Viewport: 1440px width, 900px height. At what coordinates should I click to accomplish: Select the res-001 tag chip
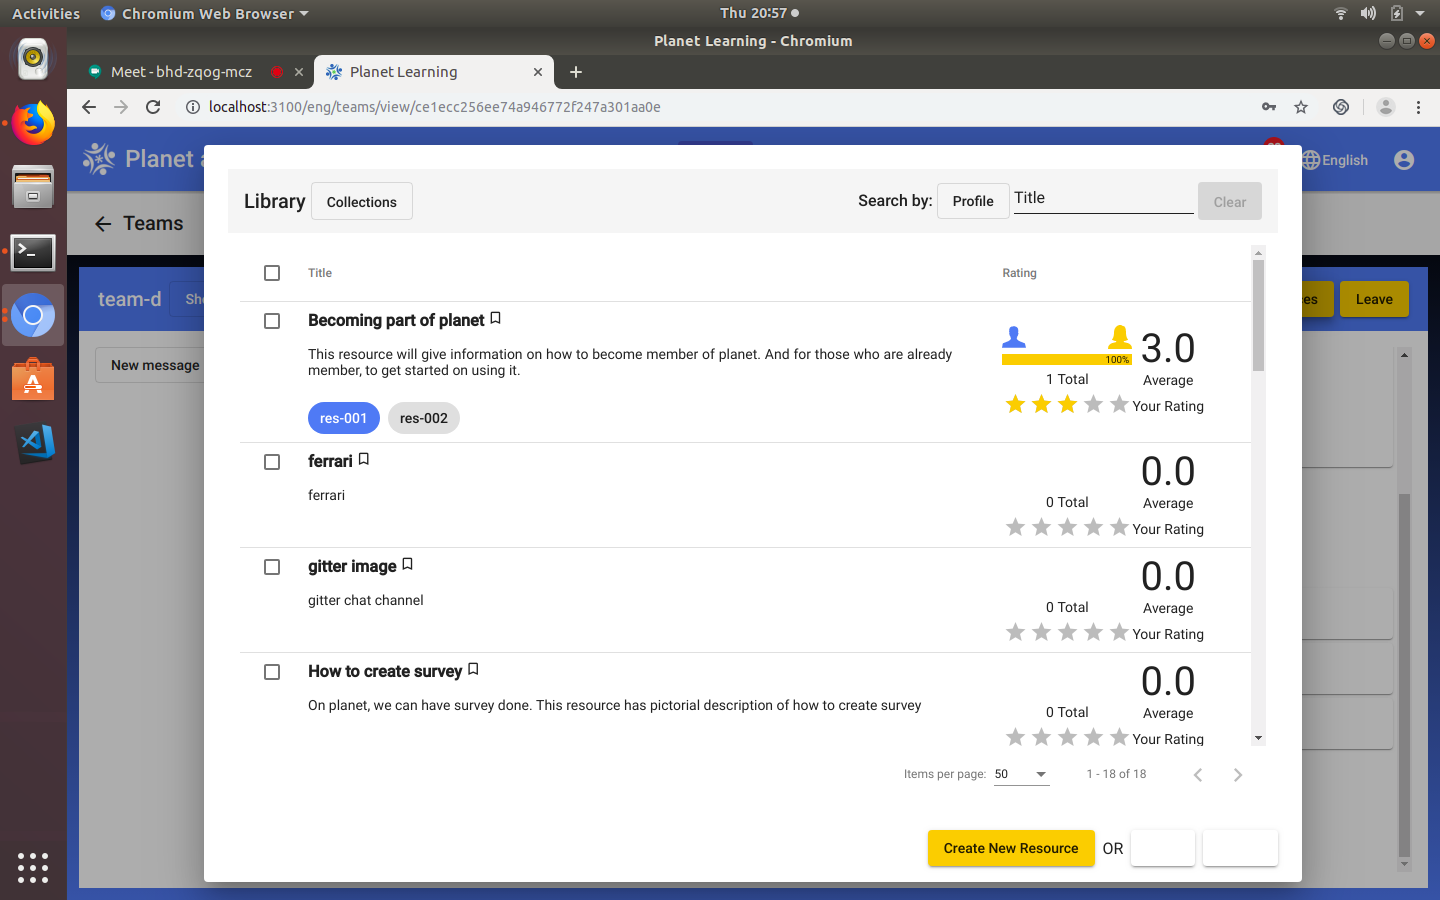344,418
